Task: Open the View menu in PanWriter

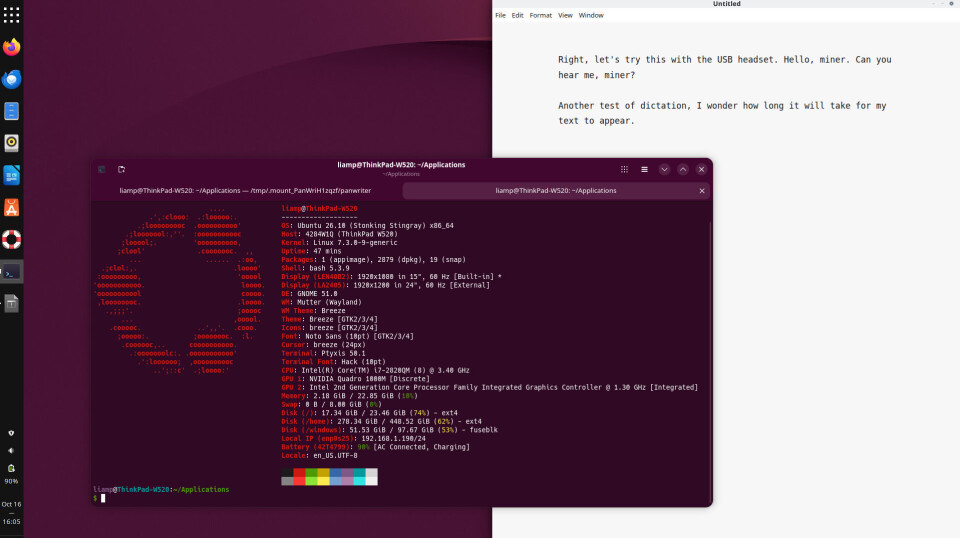Action: (565, 15)
